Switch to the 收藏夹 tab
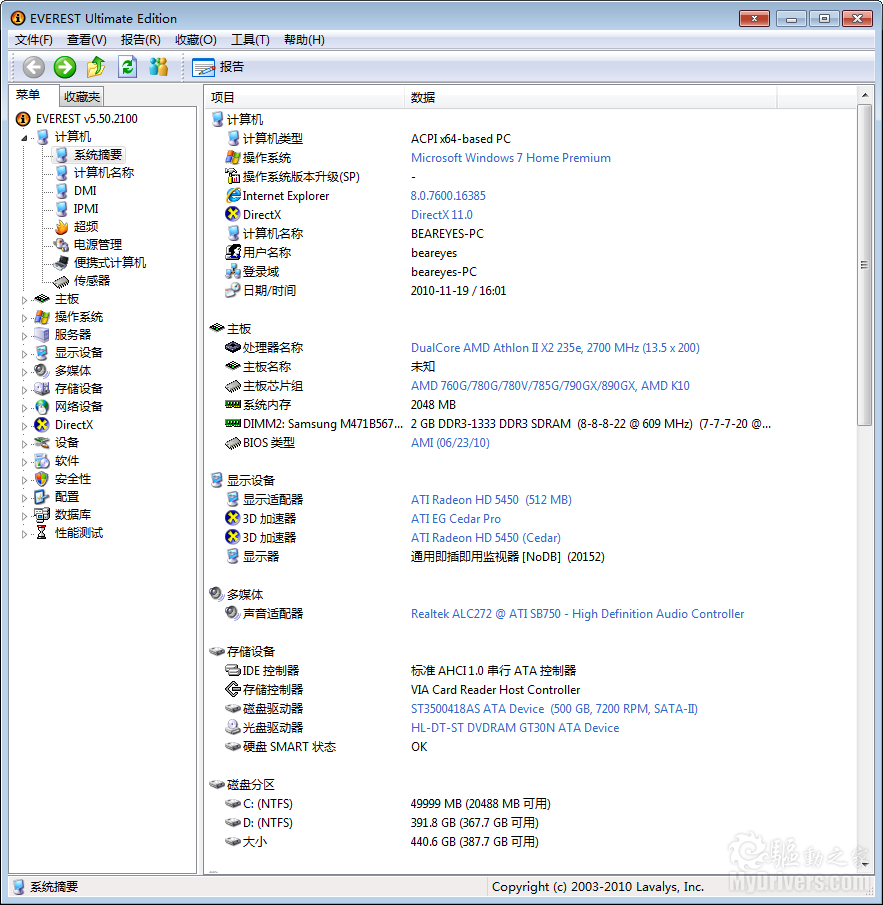 tap(81, 97)
